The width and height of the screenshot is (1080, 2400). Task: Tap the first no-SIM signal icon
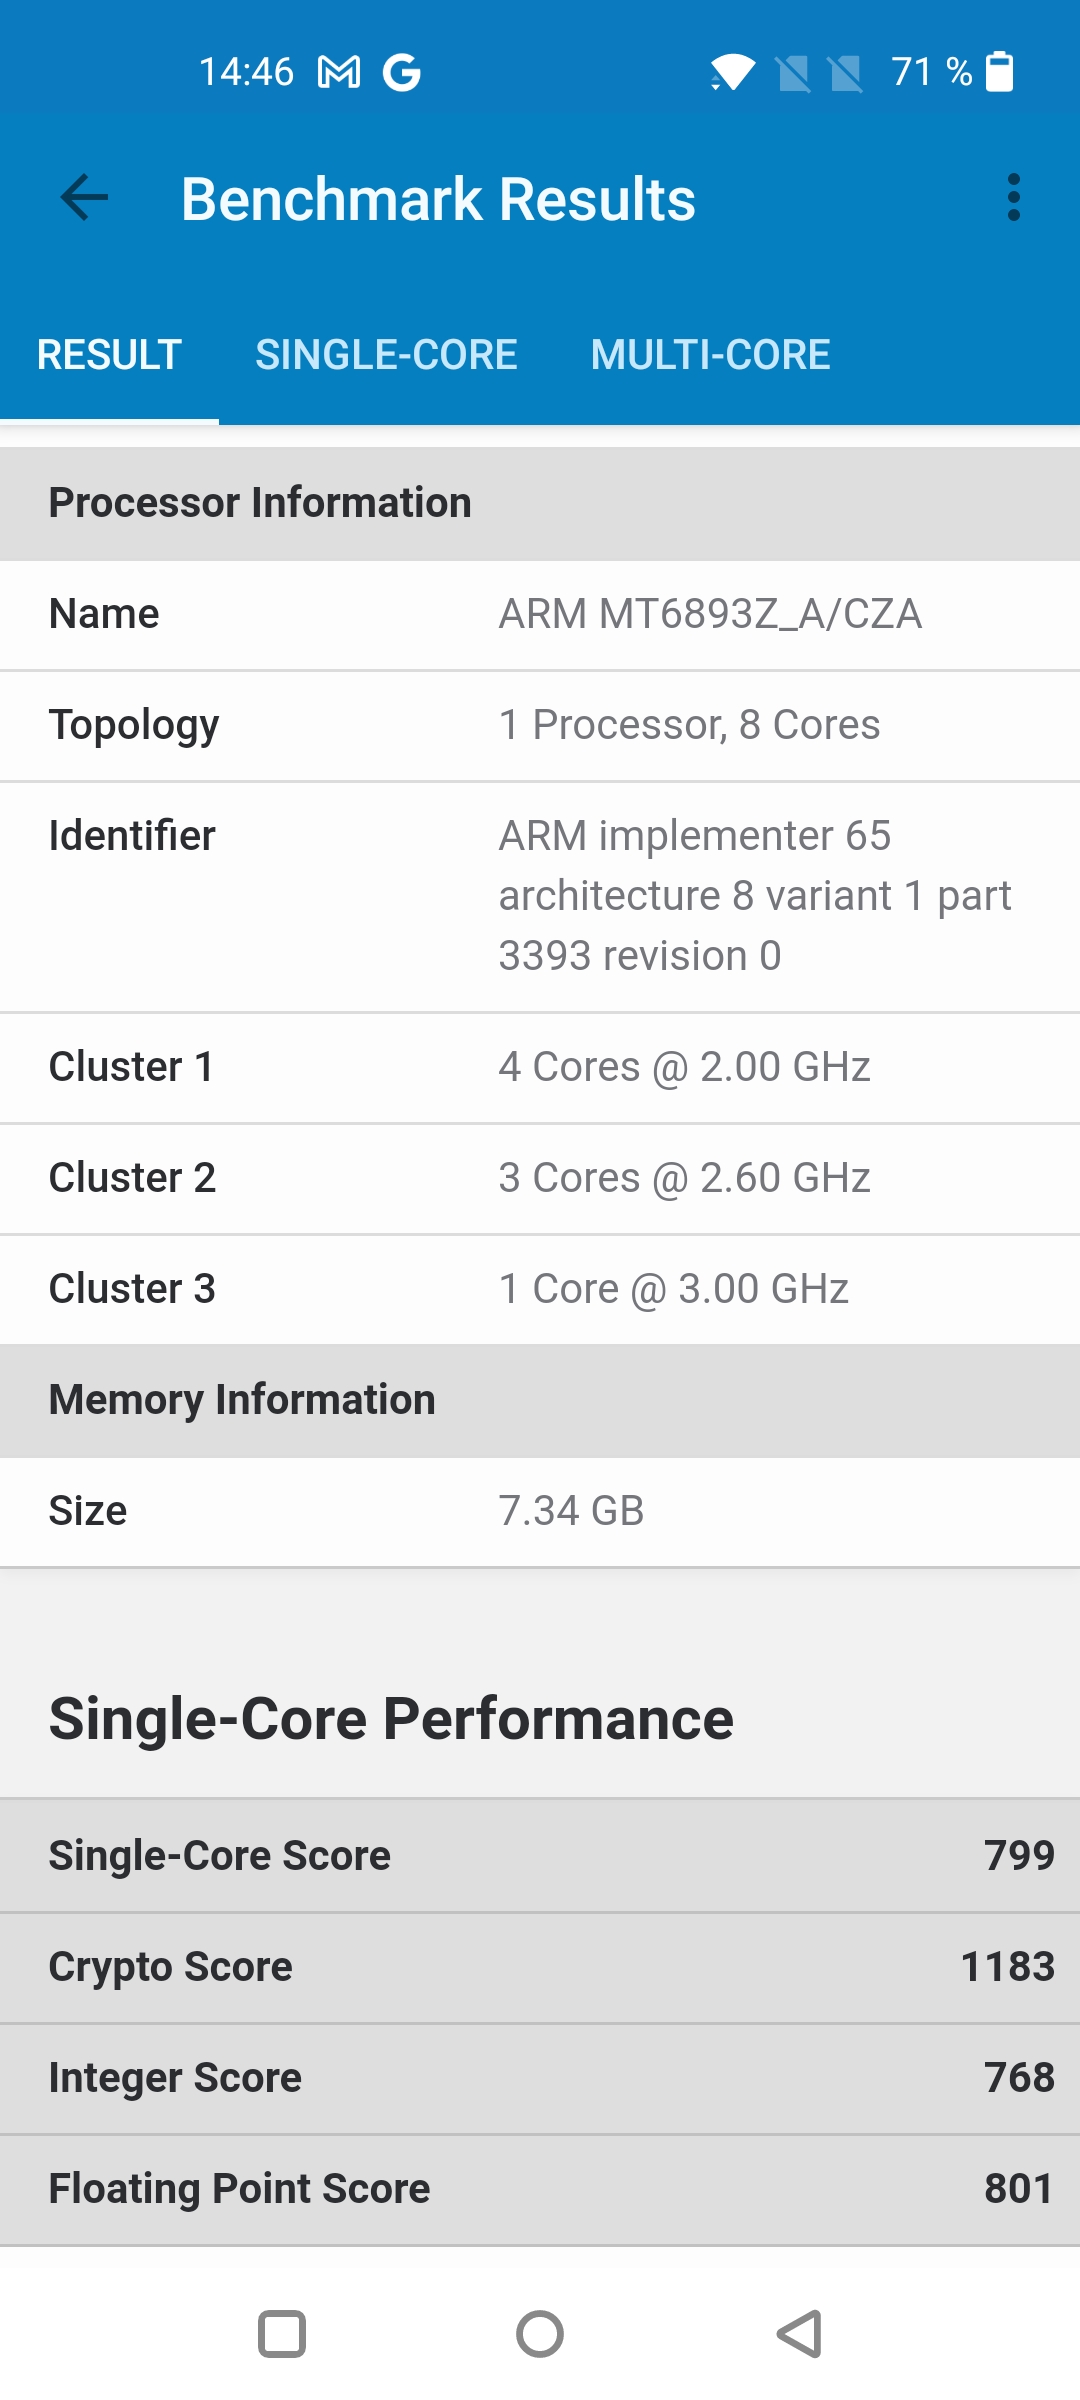click(x=793, y=73)
